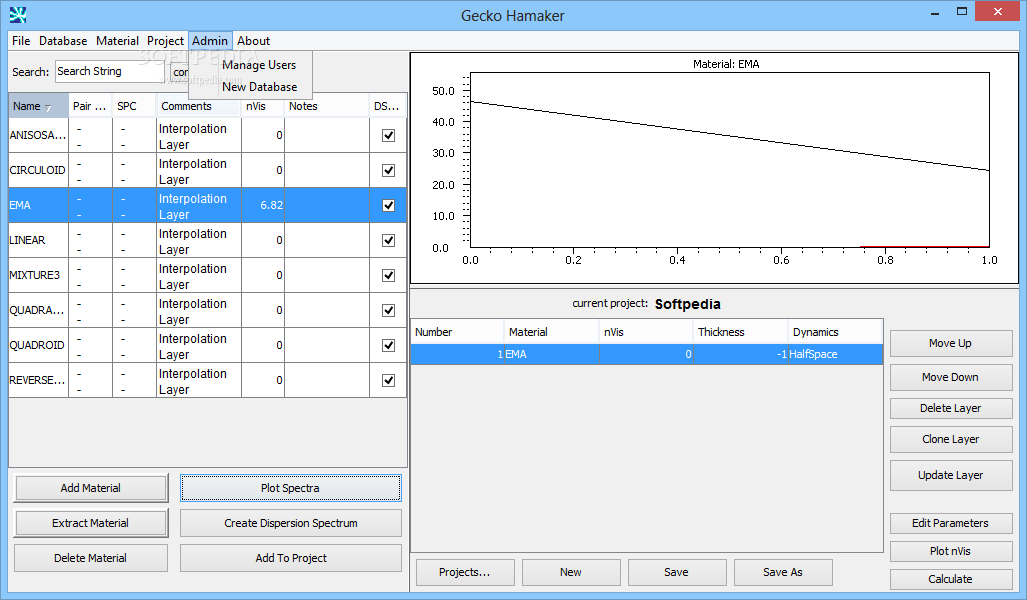Image resolution: width=1027 pixels, height=600 pixels.
Task: Click the Gecko Hamaker app icon
Action: pos(18,14)
